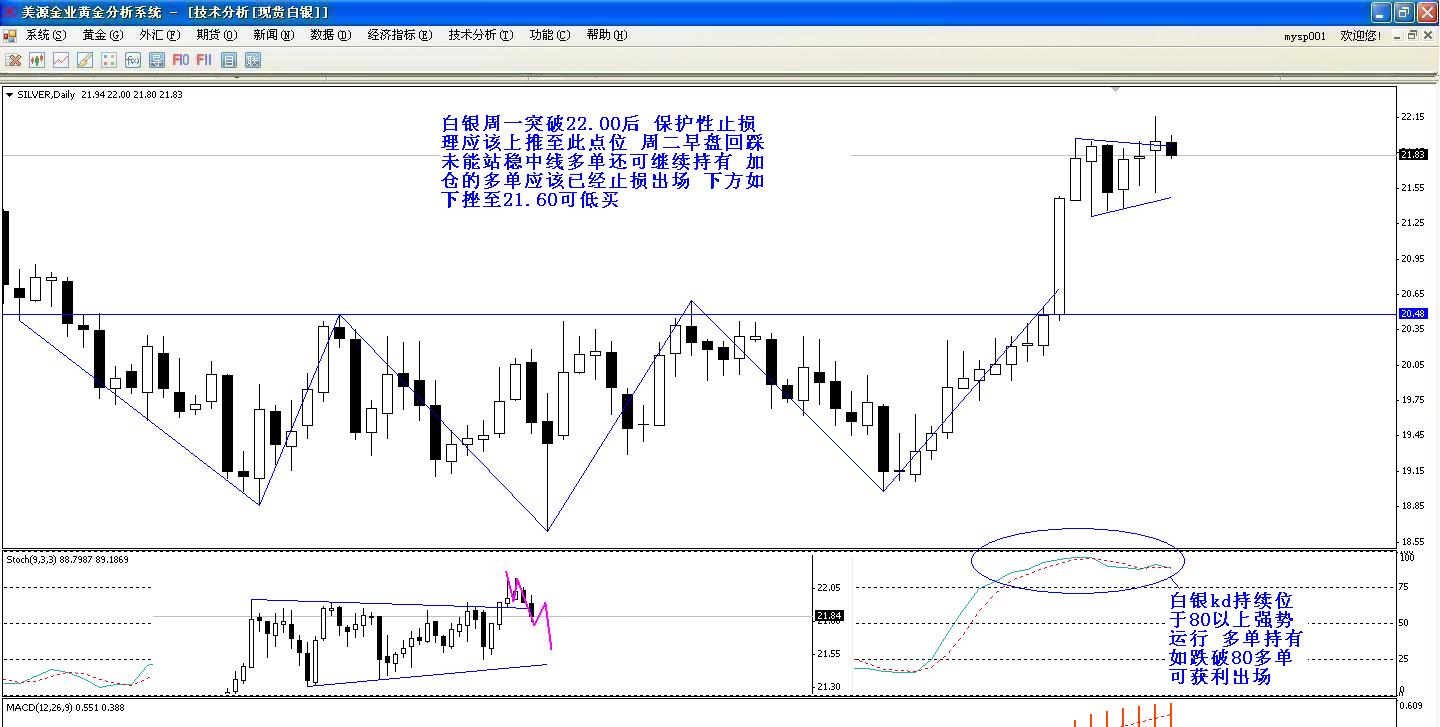1440x727 pixels.
Task: Click the mysp001 username text
Action: pos(1305,36)
